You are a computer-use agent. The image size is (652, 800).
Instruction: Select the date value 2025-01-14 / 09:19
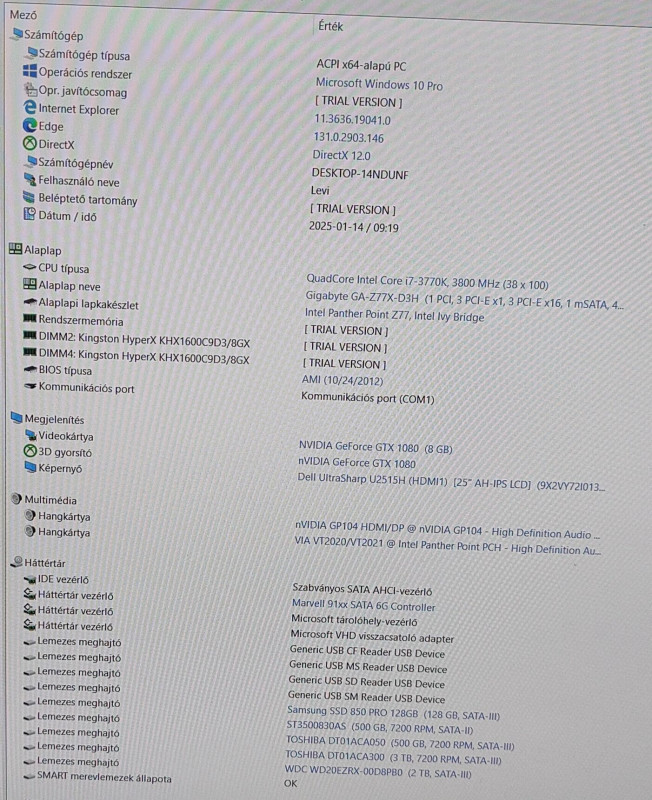pyautogui.click(x=354, y=227)
